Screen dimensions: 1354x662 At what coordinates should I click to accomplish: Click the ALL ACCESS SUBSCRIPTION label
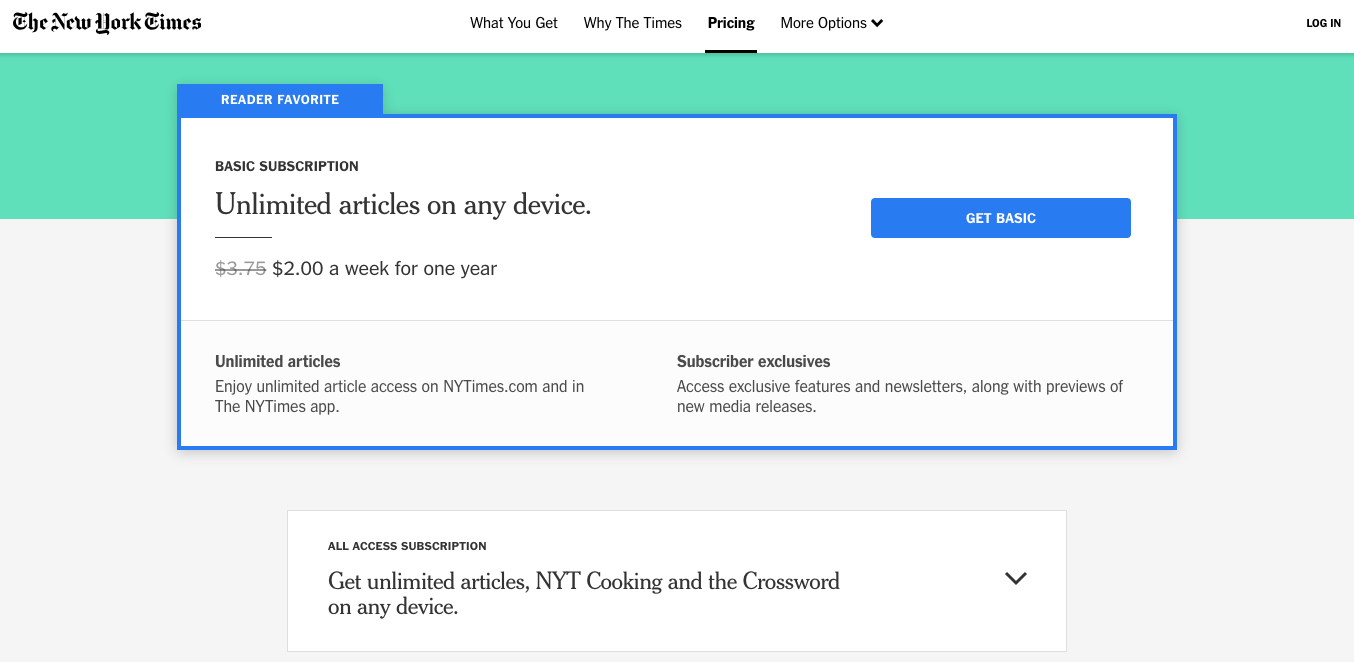tap(407, 546)
